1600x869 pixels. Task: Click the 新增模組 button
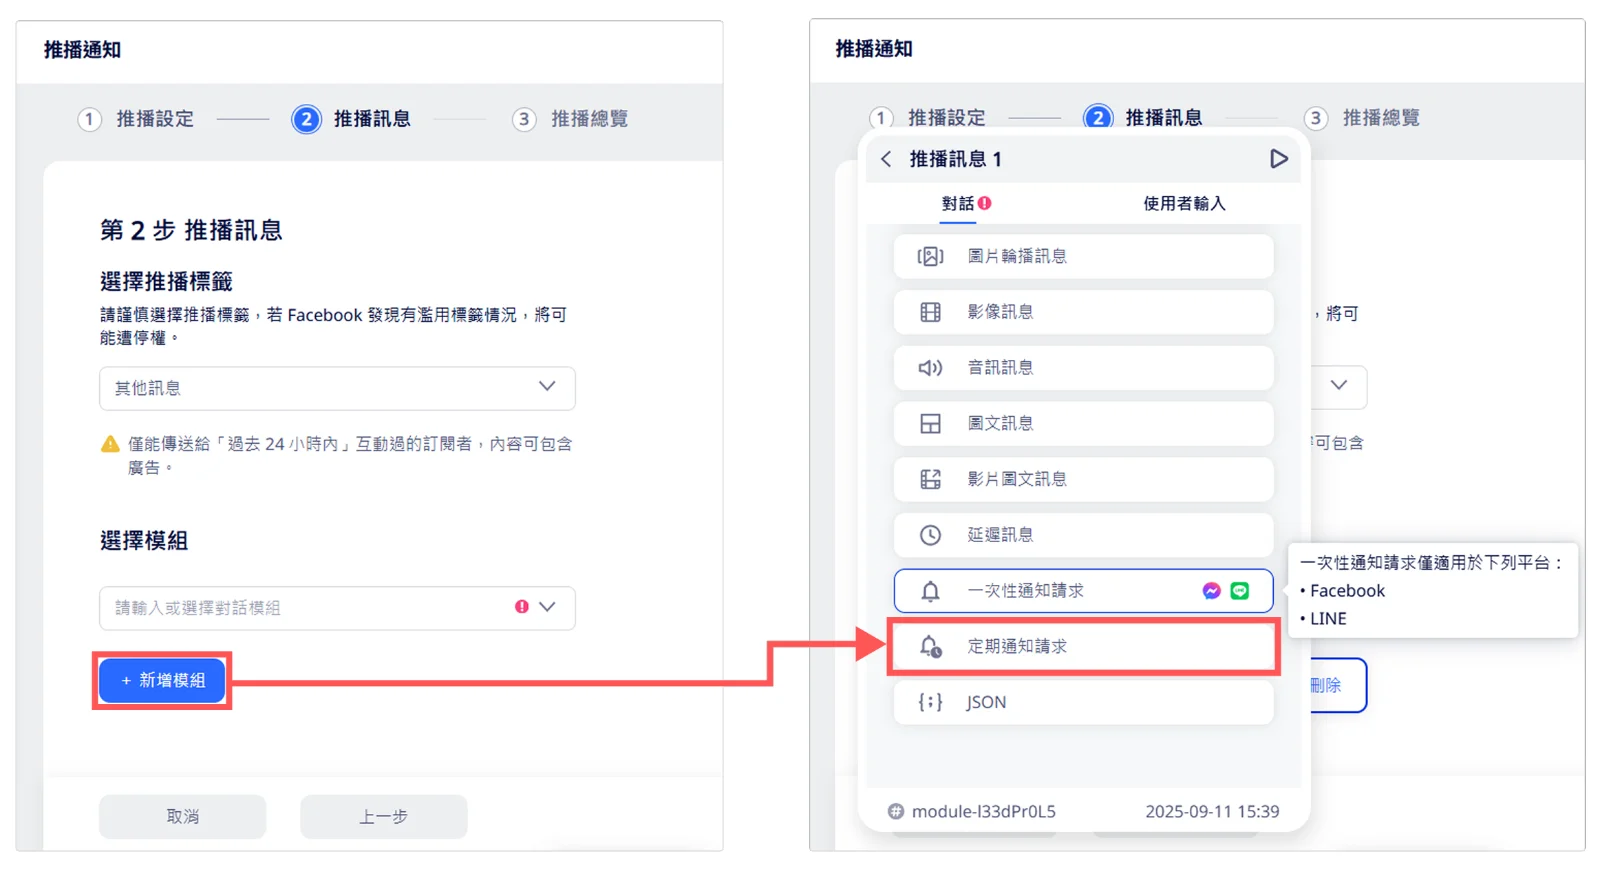(162, 681)
